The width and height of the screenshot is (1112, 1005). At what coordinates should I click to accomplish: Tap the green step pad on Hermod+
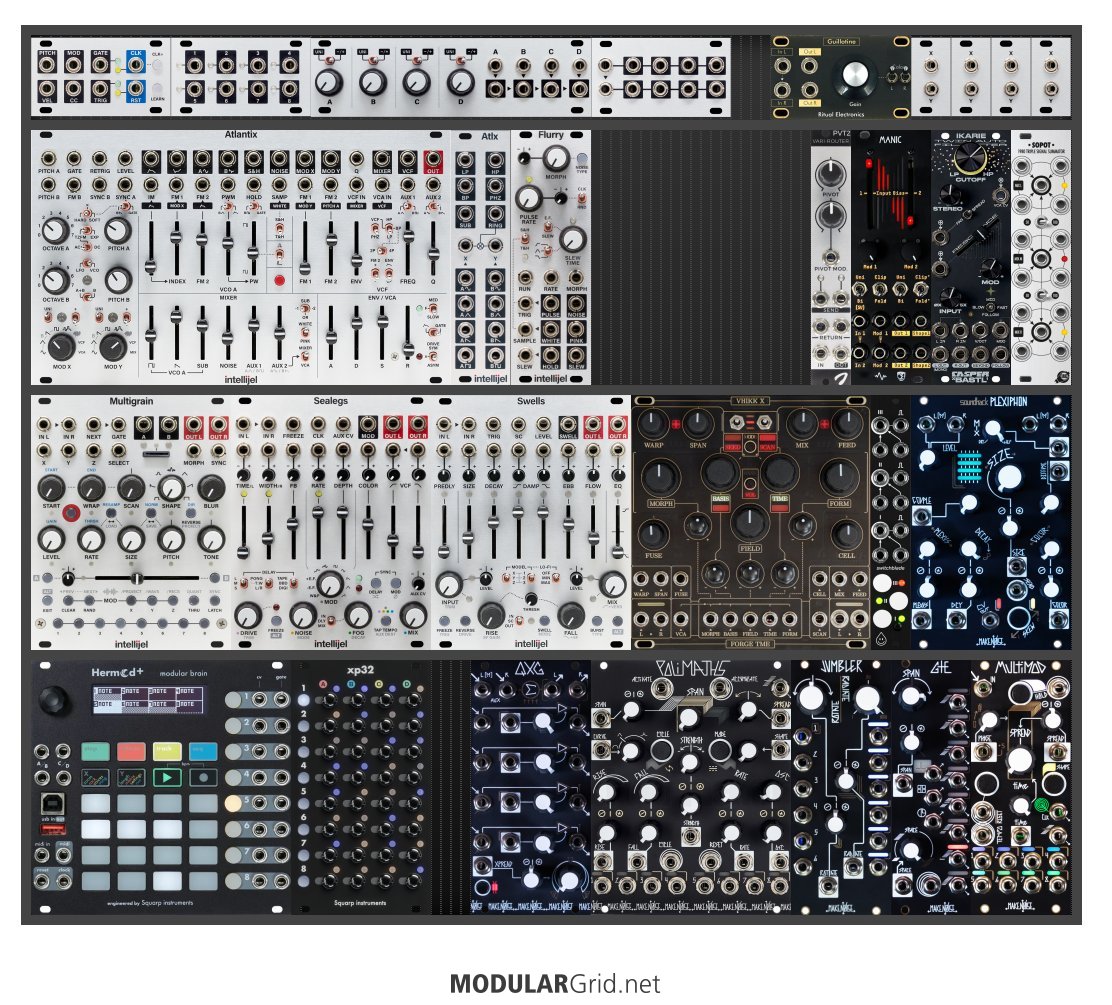click(95, 750)
